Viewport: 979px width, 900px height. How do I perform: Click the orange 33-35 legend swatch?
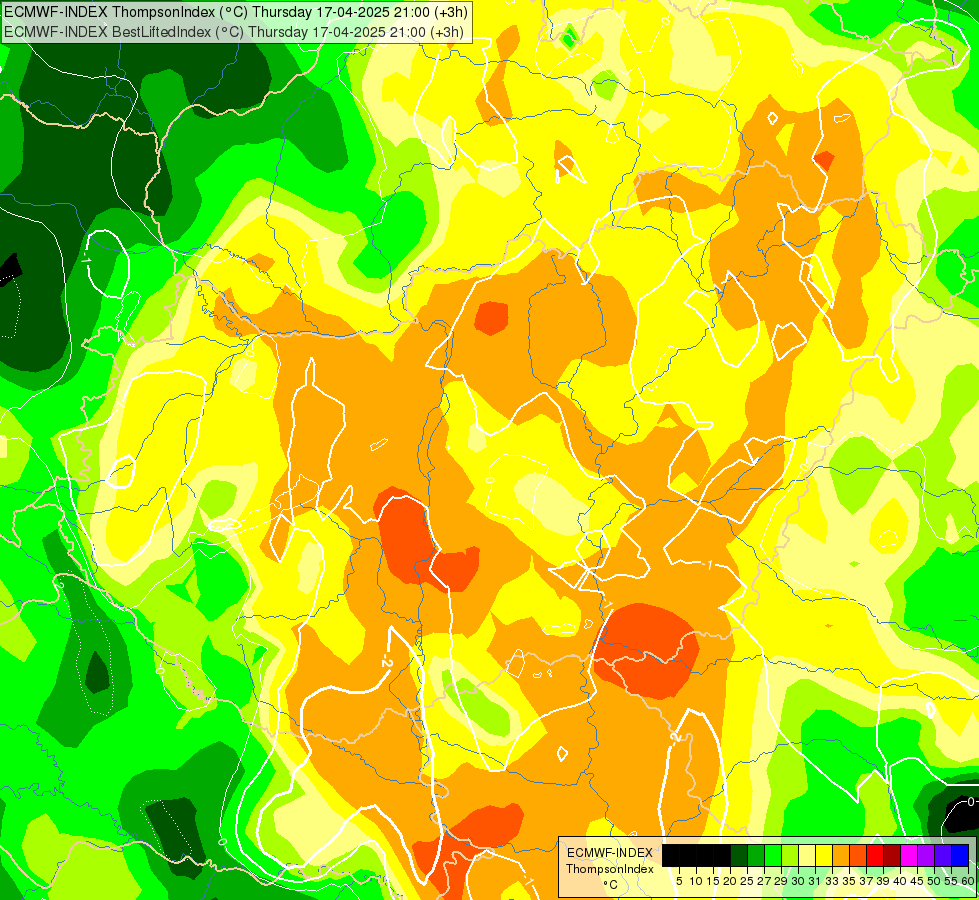[x=841, y=855]
